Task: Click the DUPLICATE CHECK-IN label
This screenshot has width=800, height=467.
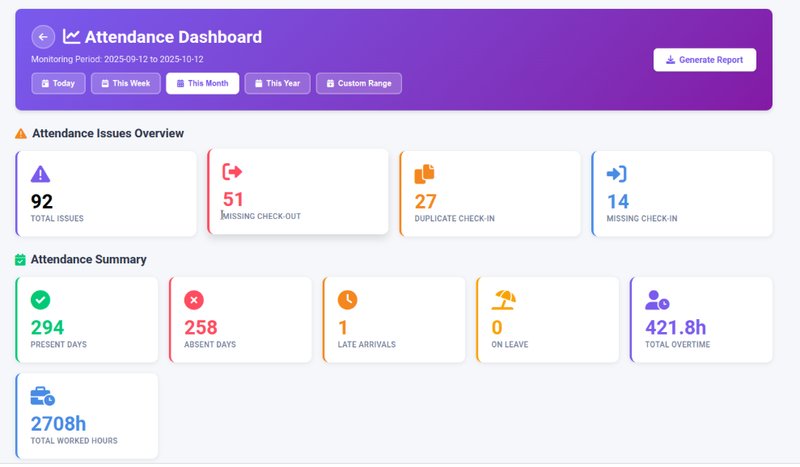Action: point(455,218)
